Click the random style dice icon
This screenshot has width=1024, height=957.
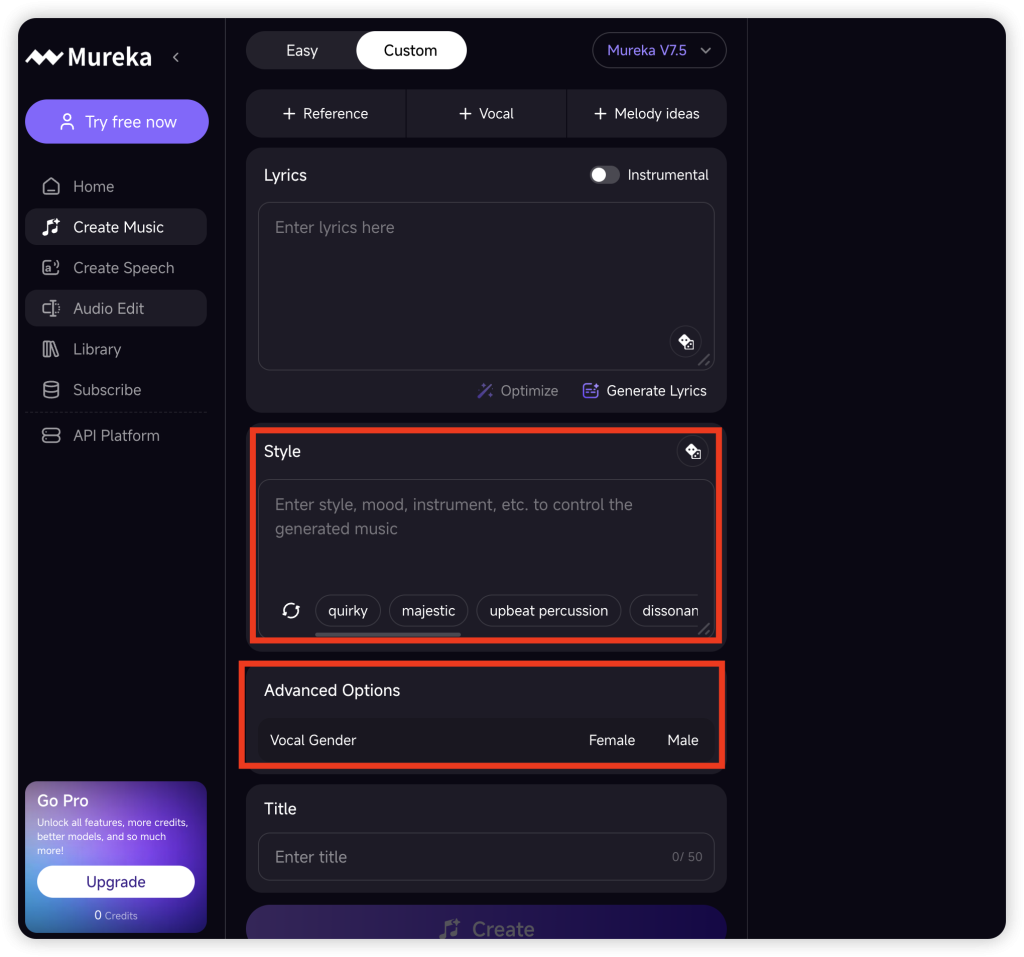click(692, 451)
